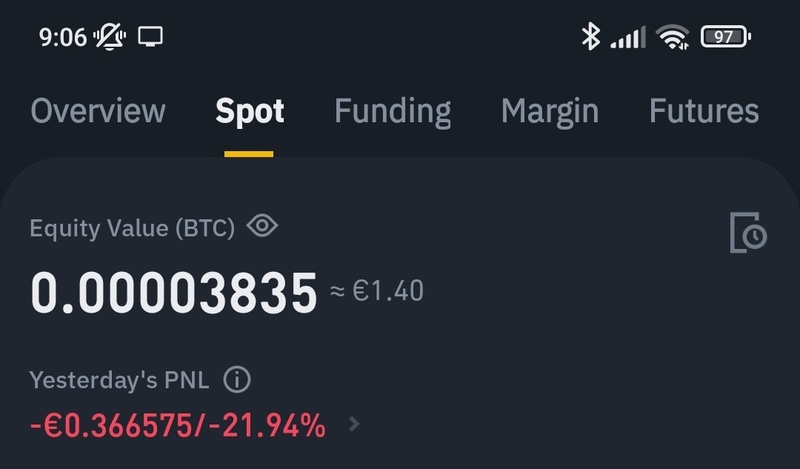Viewport: 800px width, 469px height.
Task: Tap the 0.00003835 BTC balance
Action: point(174,292)
